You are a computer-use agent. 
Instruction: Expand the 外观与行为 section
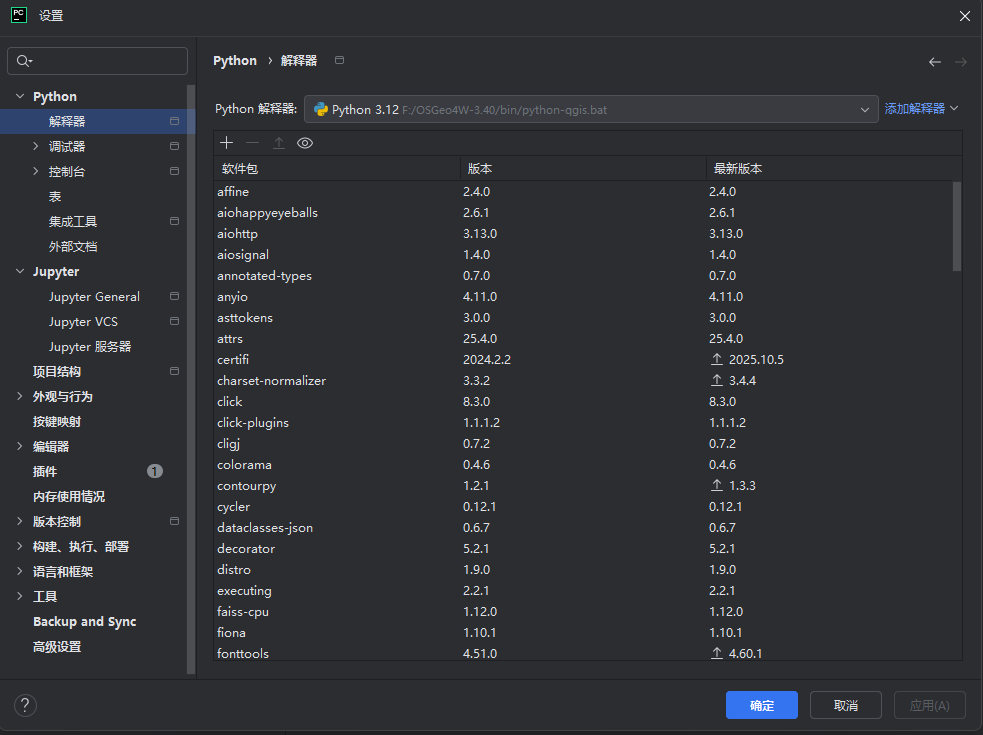coord(19,396)
